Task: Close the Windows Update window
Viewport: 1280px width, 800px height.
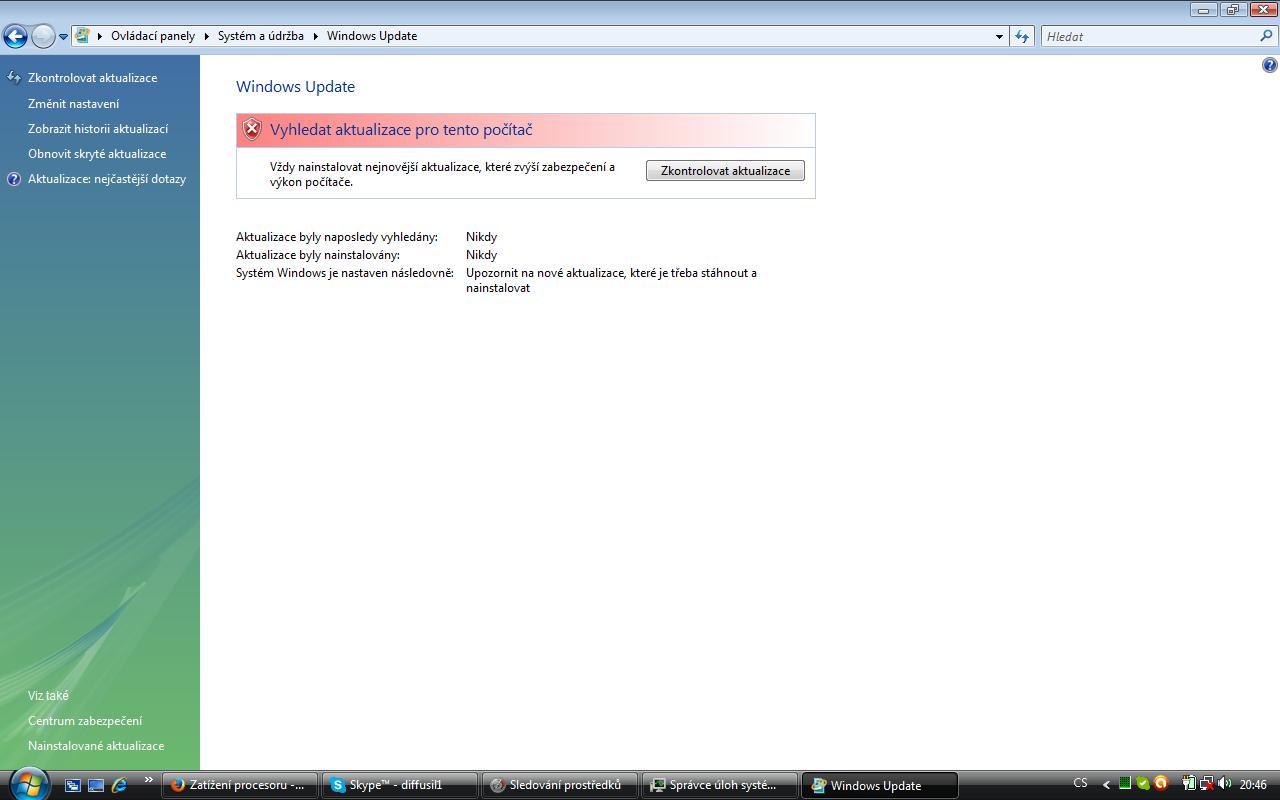Action: [1262, 9]
